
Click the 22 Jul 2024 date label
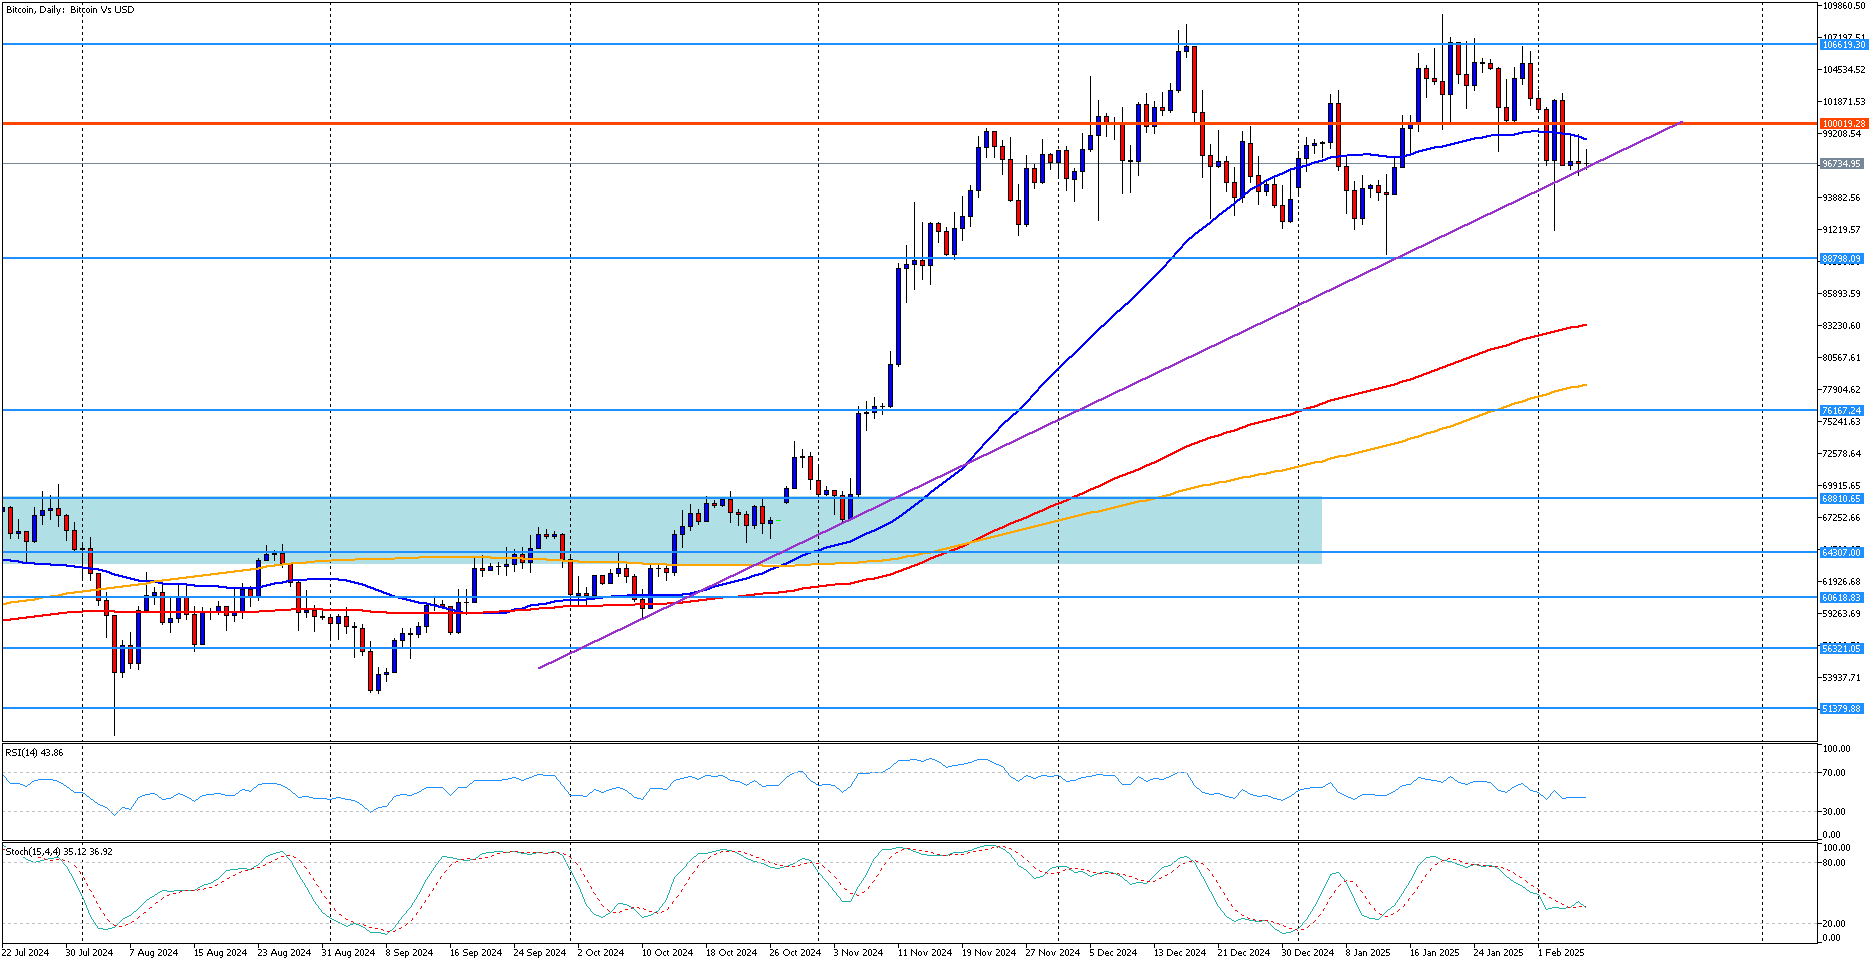(25, 953)
